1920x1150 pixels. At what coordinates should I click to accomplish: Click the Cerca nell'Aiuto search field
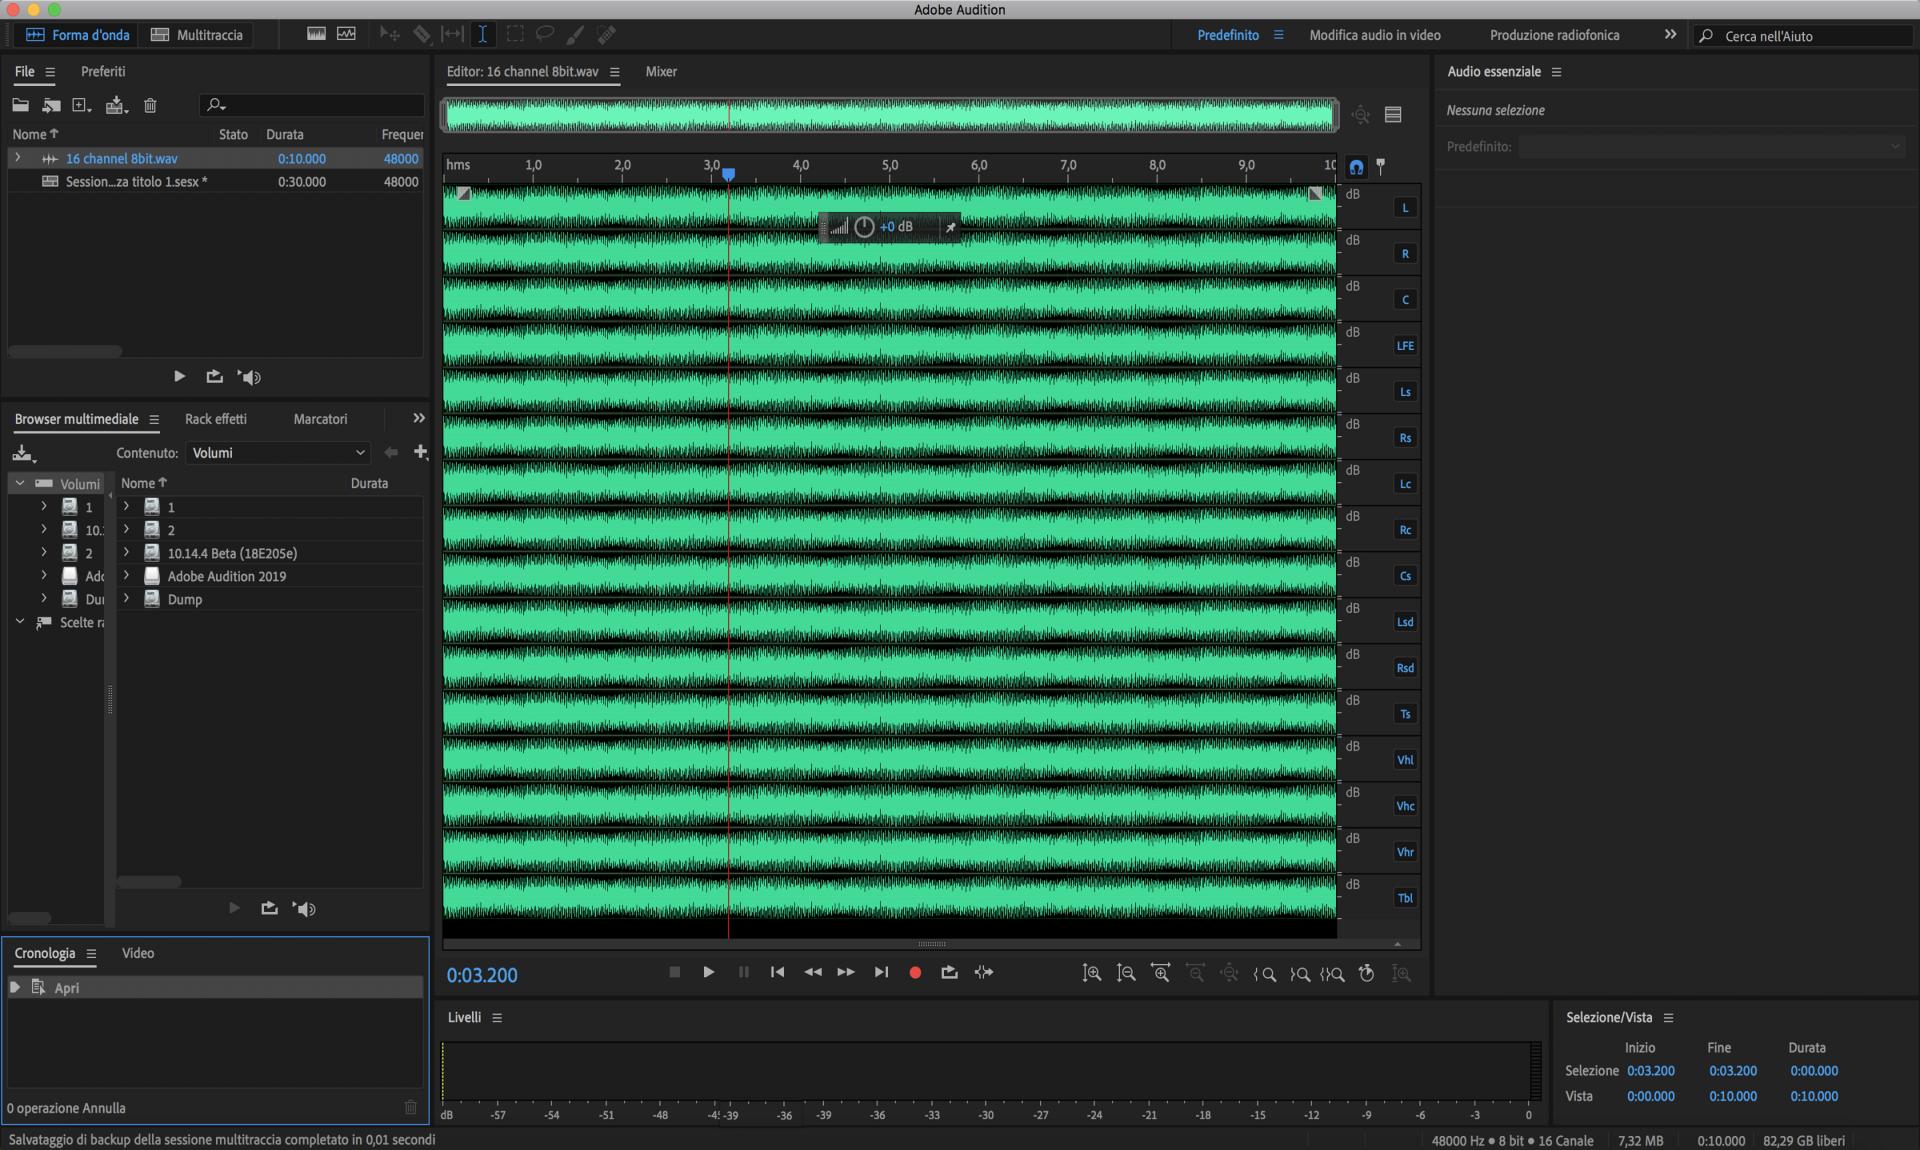click(1810, 36)
